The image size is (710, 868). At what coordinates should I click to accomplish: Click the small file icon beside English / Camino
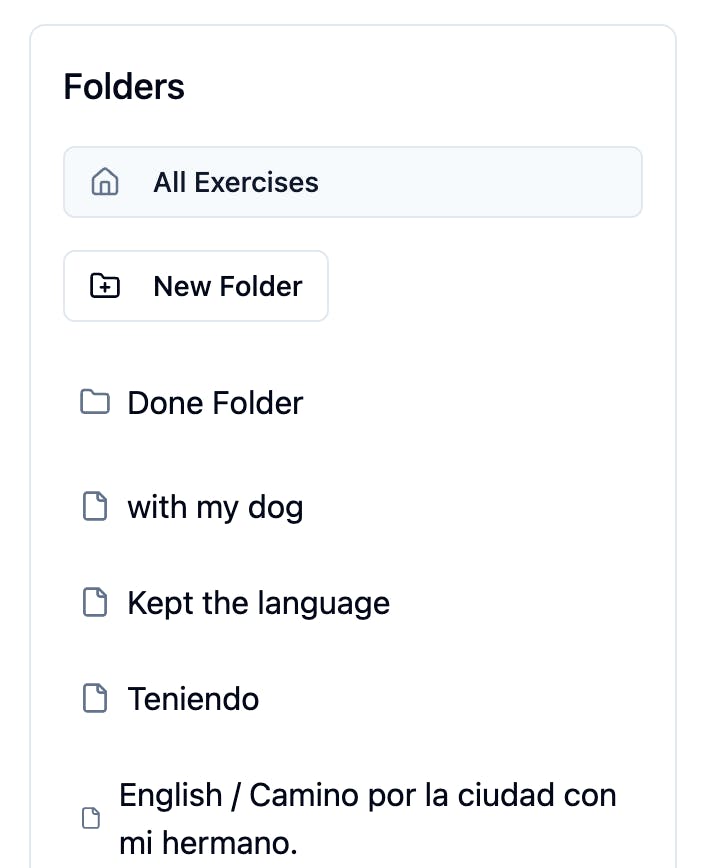91,819
